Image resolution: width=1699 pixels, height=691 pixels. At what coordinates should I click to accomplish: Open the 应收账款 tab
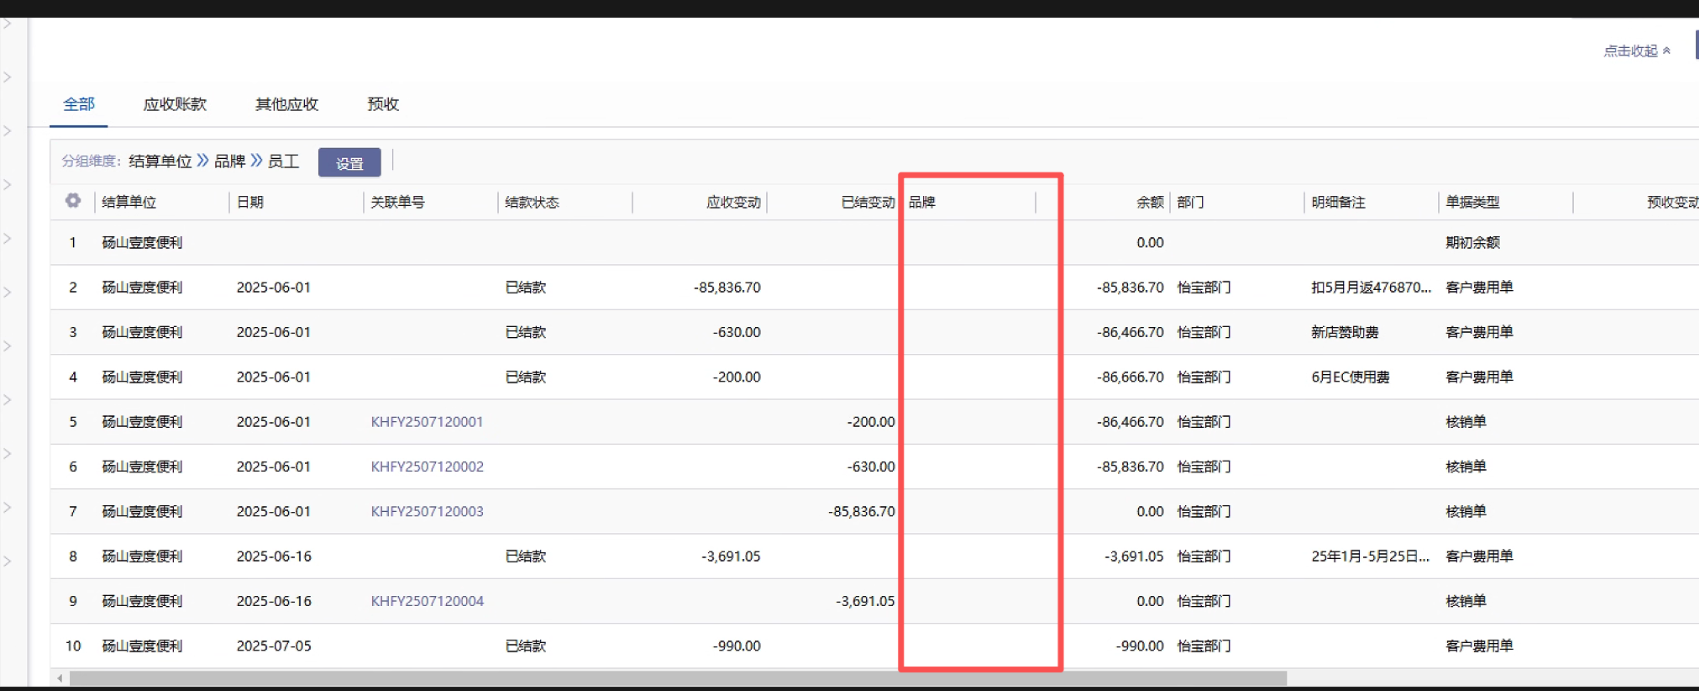pos(175,104)
